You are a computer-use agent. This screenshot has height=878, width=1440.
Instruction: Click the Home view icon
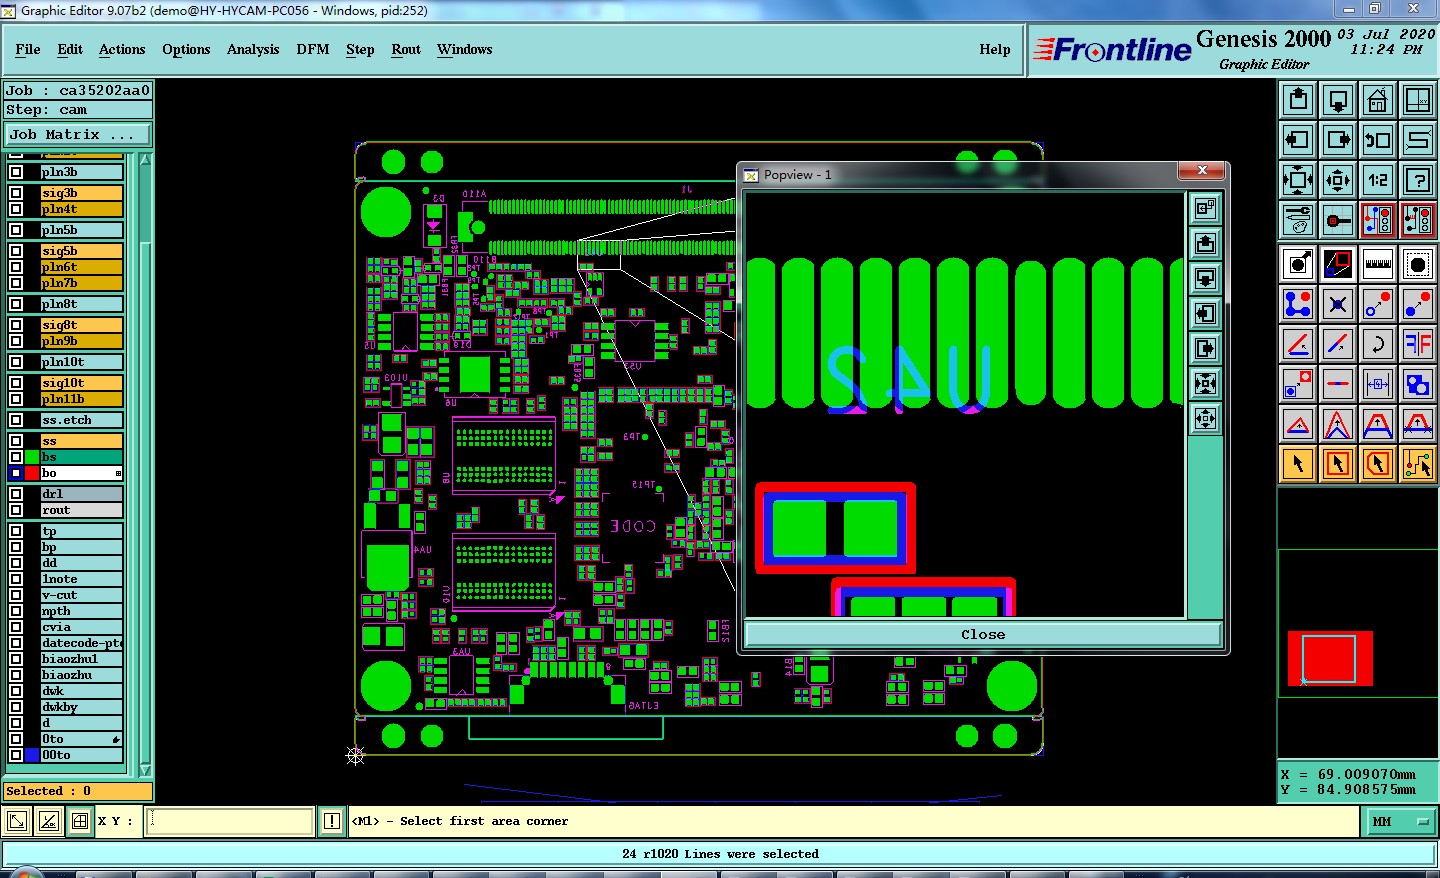1378,100
